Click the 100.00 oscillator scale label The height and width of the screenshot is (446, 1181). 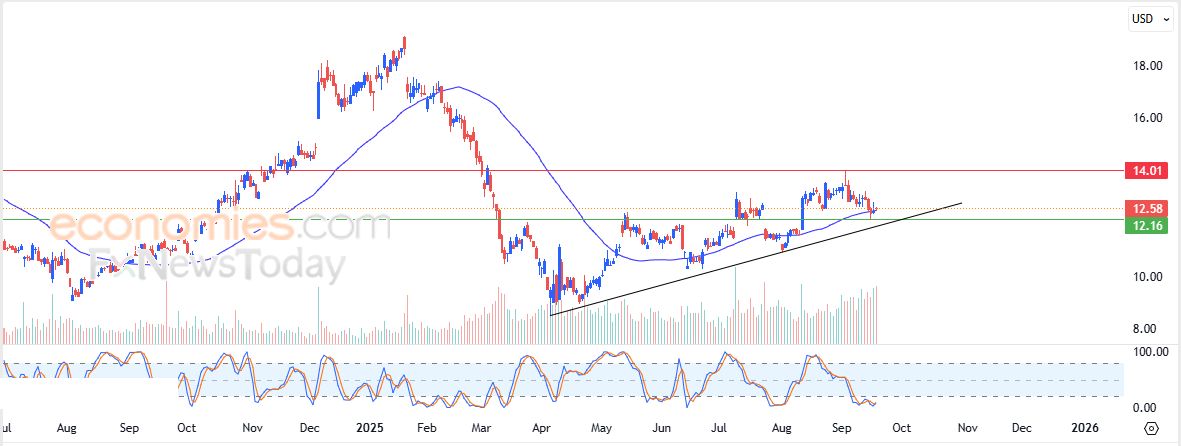coord(1142,352)
